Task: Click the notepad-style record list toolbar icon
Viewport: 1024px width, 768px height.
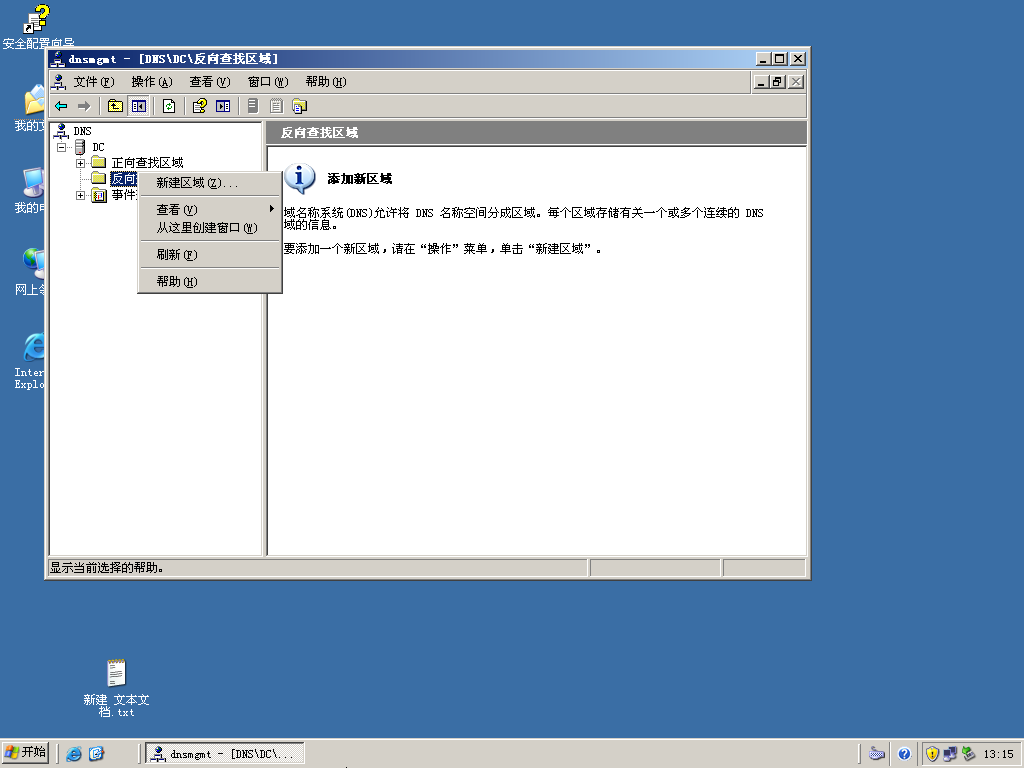Action: coord(276,106)
